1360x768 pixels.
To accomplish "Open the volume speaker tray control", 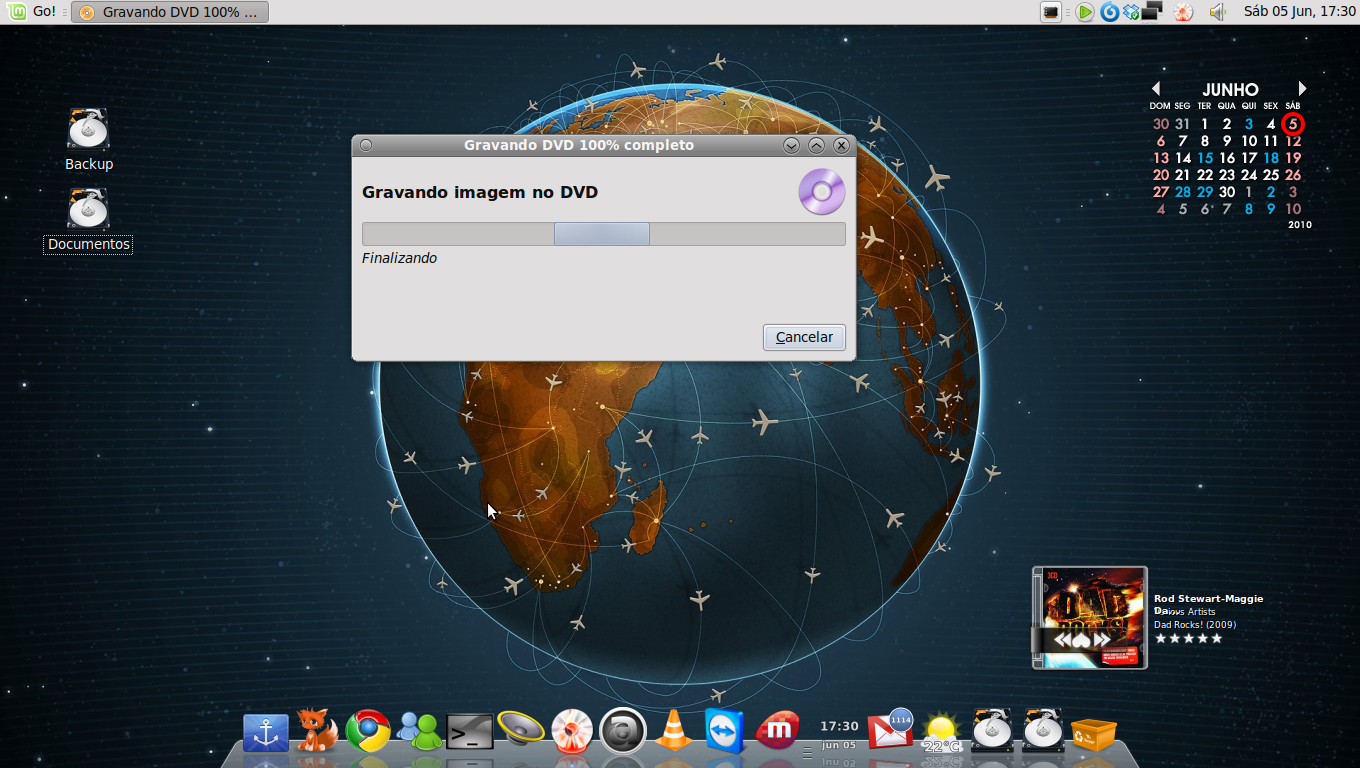I will point(1217,12).
